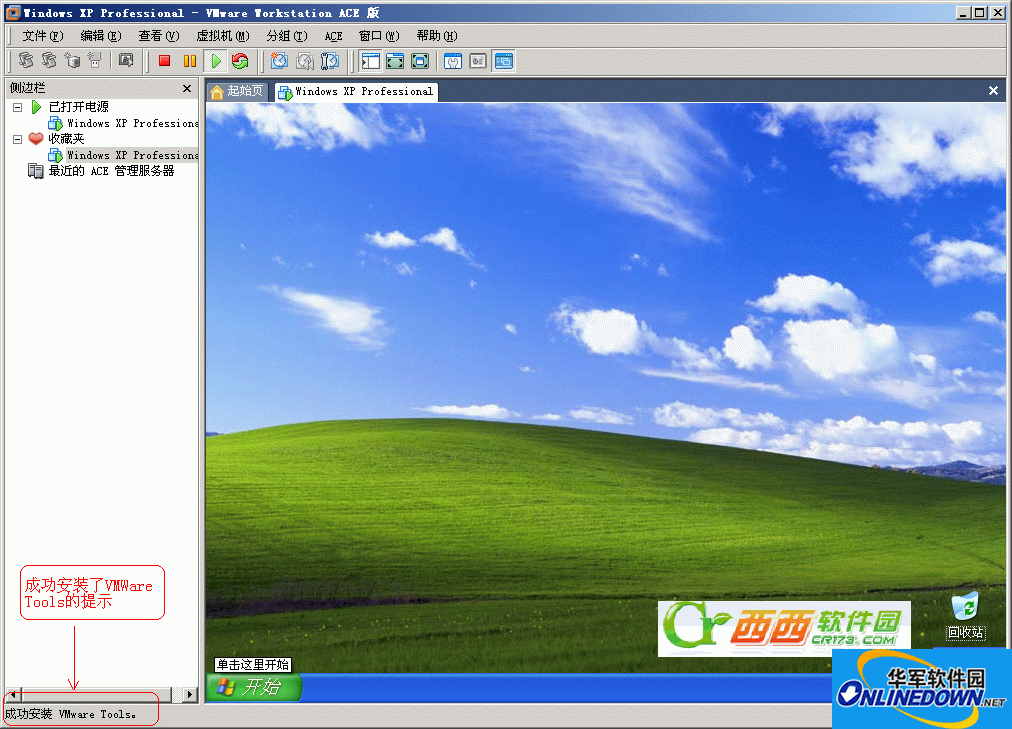Click the orange Suspend button
The width and height of the screenshot is (1012, 729).
pos(190,61)
